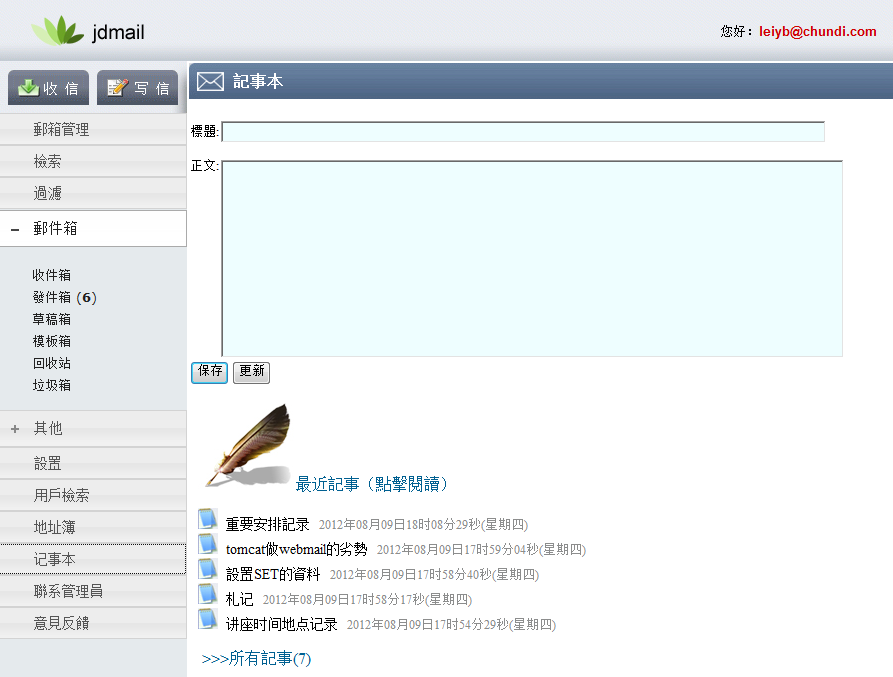Open 郵箱管理 in the sidebar
This screenshot has height=677, width=893.
pyautogui.click(x=93, y=130)
